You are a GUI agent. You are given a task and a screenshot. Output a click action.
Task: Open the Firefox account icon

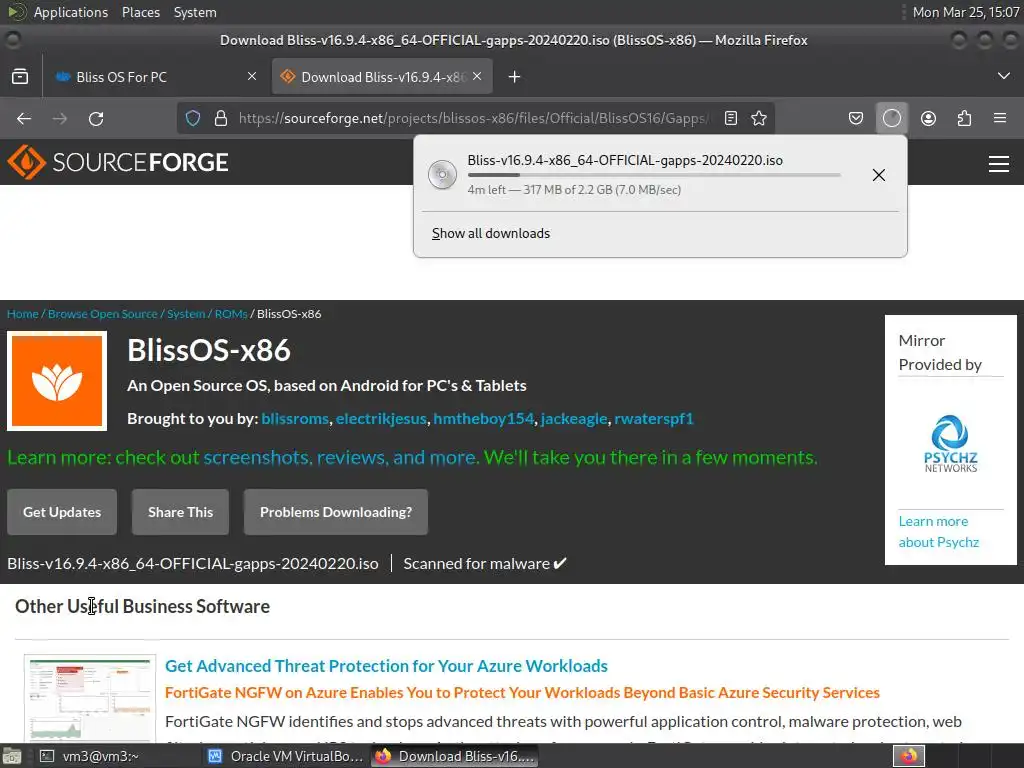[928, 118]
